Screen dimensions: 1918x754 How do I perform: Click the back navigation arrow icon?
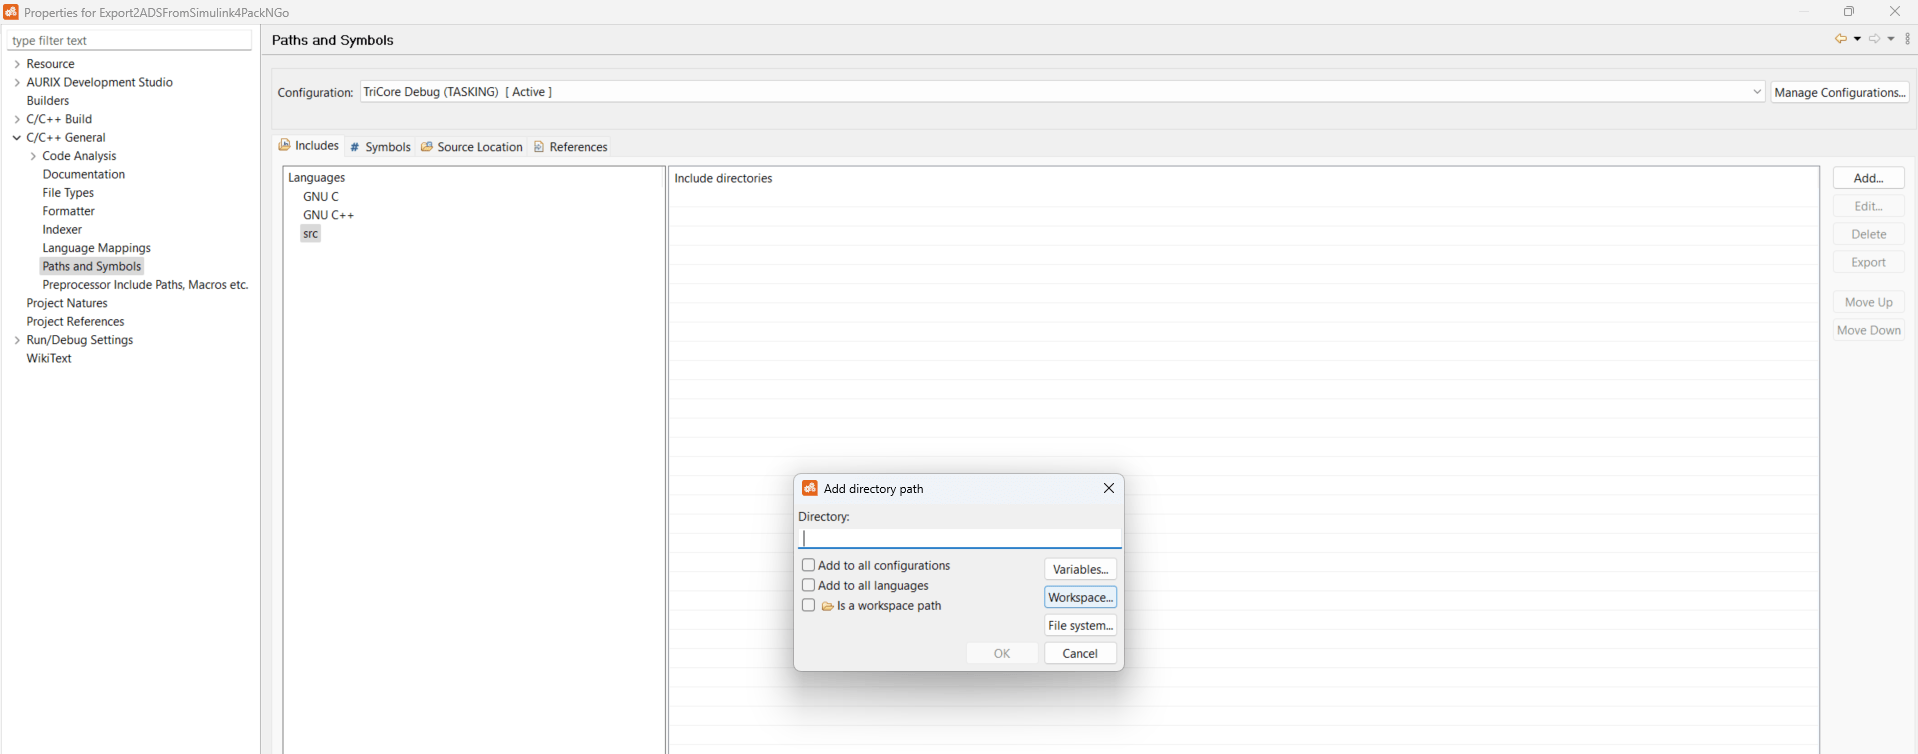[1840, 39]
